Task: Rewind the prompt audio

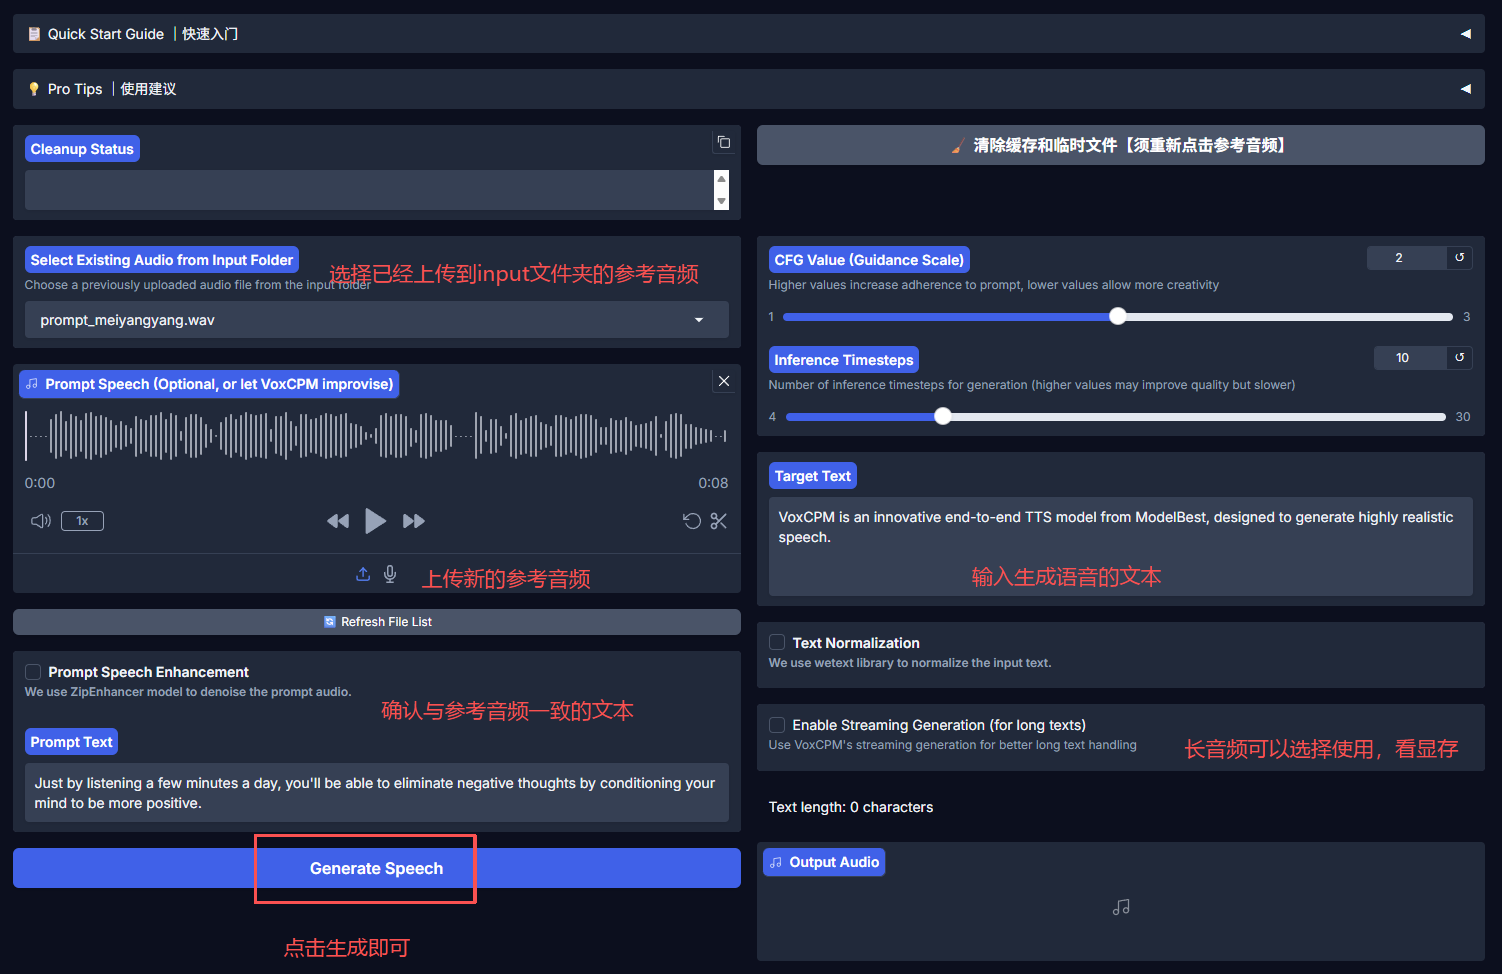Action: pos(338,521)
